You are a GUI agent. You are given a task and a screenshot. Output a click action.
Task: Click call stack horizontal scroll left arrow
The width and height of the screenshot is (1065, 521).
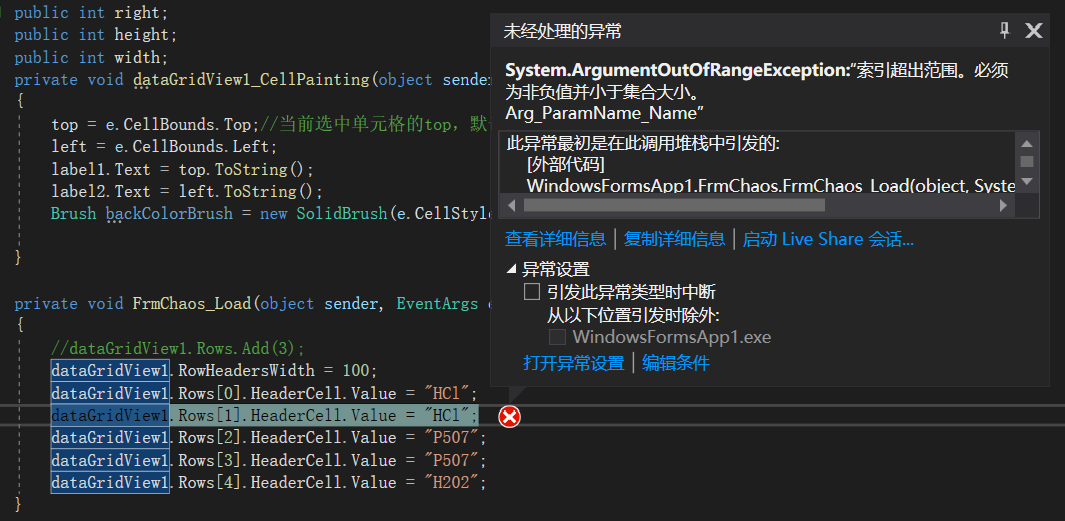pyautogui.click(x=511, y=205)
